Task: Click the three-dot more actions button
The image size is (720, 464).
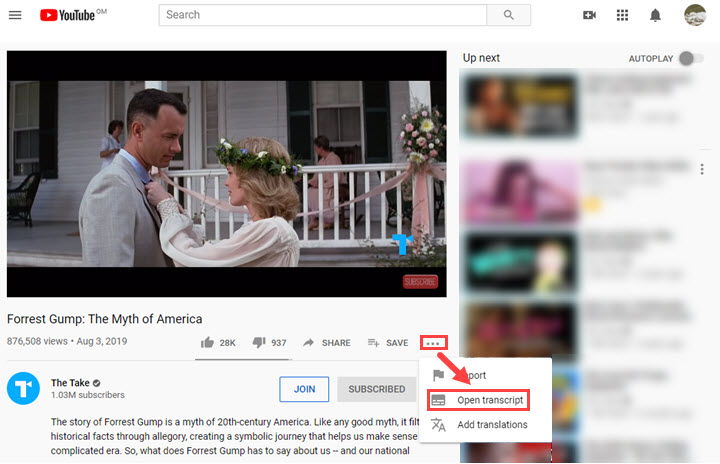Action: [x=433, y=343]
